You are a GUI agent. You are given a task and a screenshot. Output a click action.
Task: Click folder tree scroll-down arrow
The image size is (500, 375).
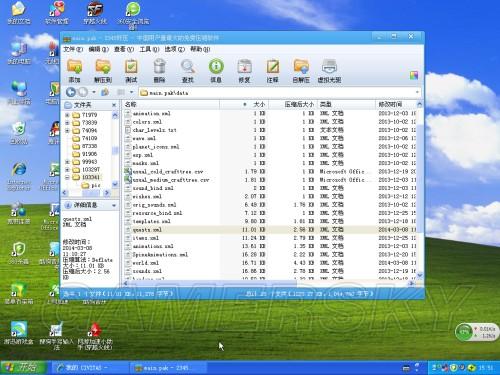click(115, 184)
